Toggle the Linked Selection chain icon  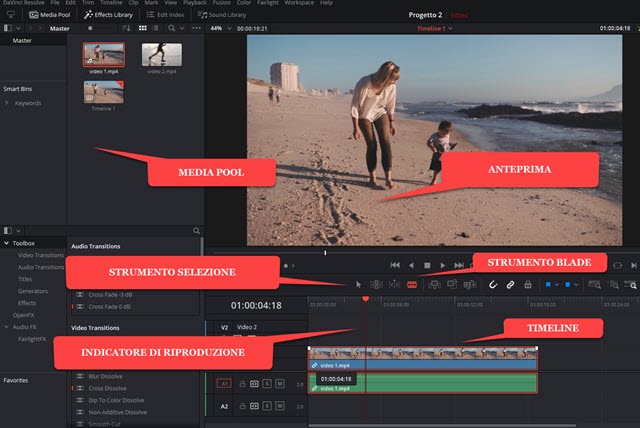510,284
